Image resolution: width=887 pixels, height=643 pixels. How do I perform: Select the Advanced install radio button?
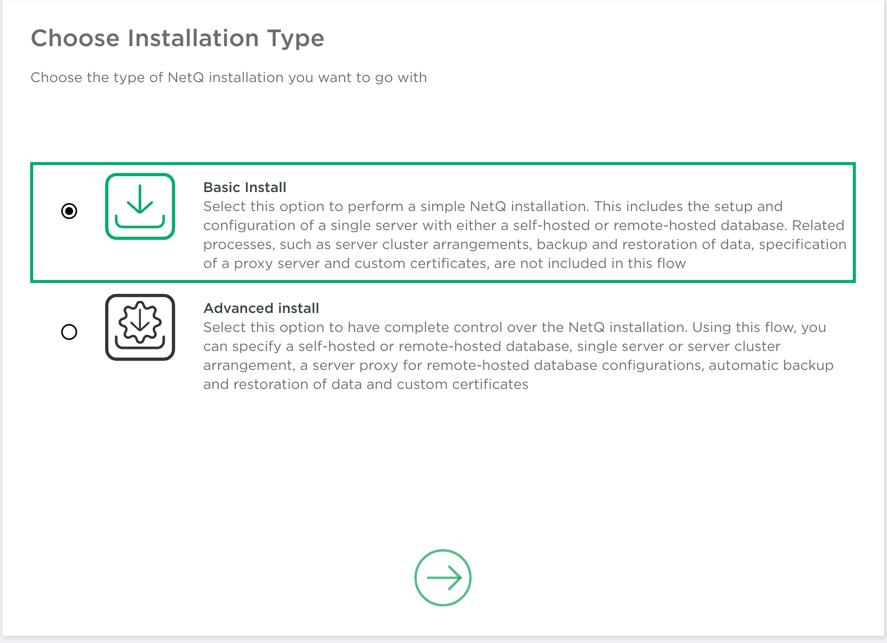[x=69, y=332]
